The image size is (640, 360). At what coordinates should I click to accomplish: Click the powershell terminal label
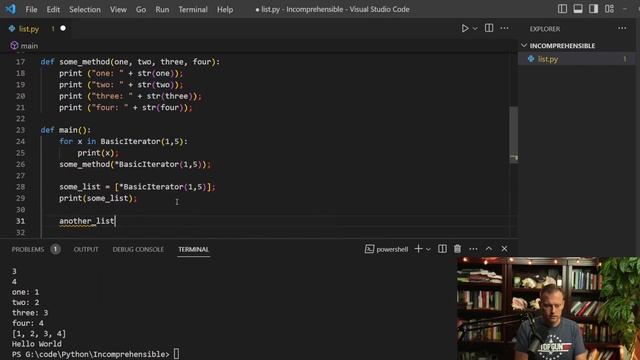pyautogui.click(x=392, y=249)
